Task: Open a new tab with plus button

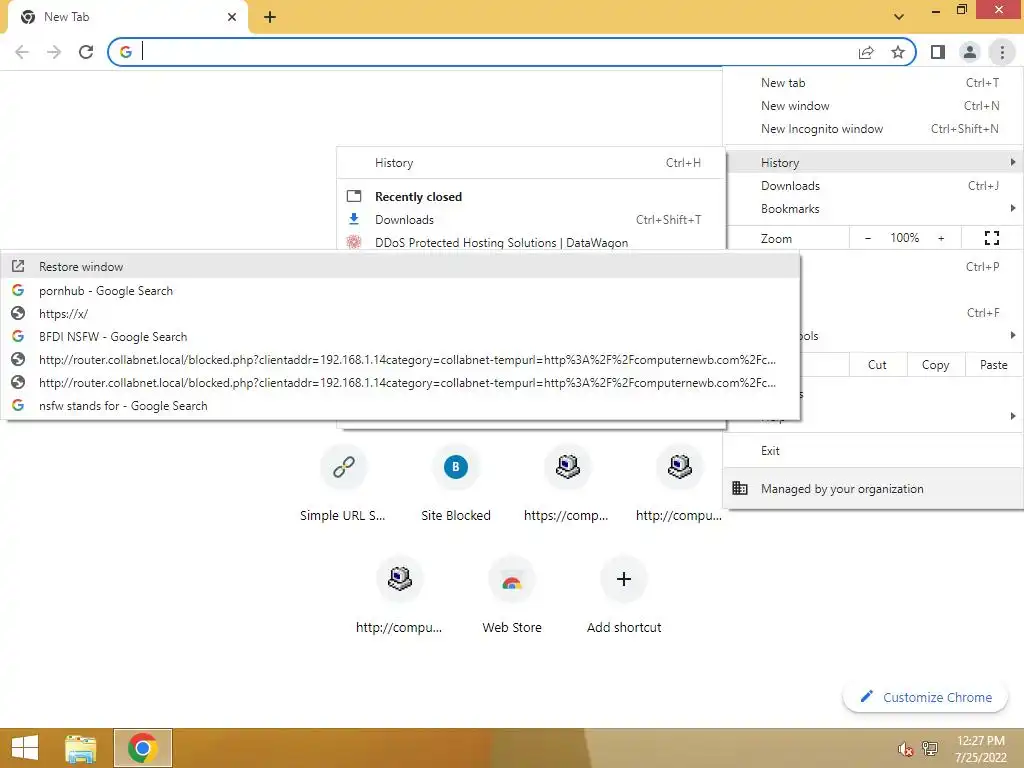Action: pos(270,17)
